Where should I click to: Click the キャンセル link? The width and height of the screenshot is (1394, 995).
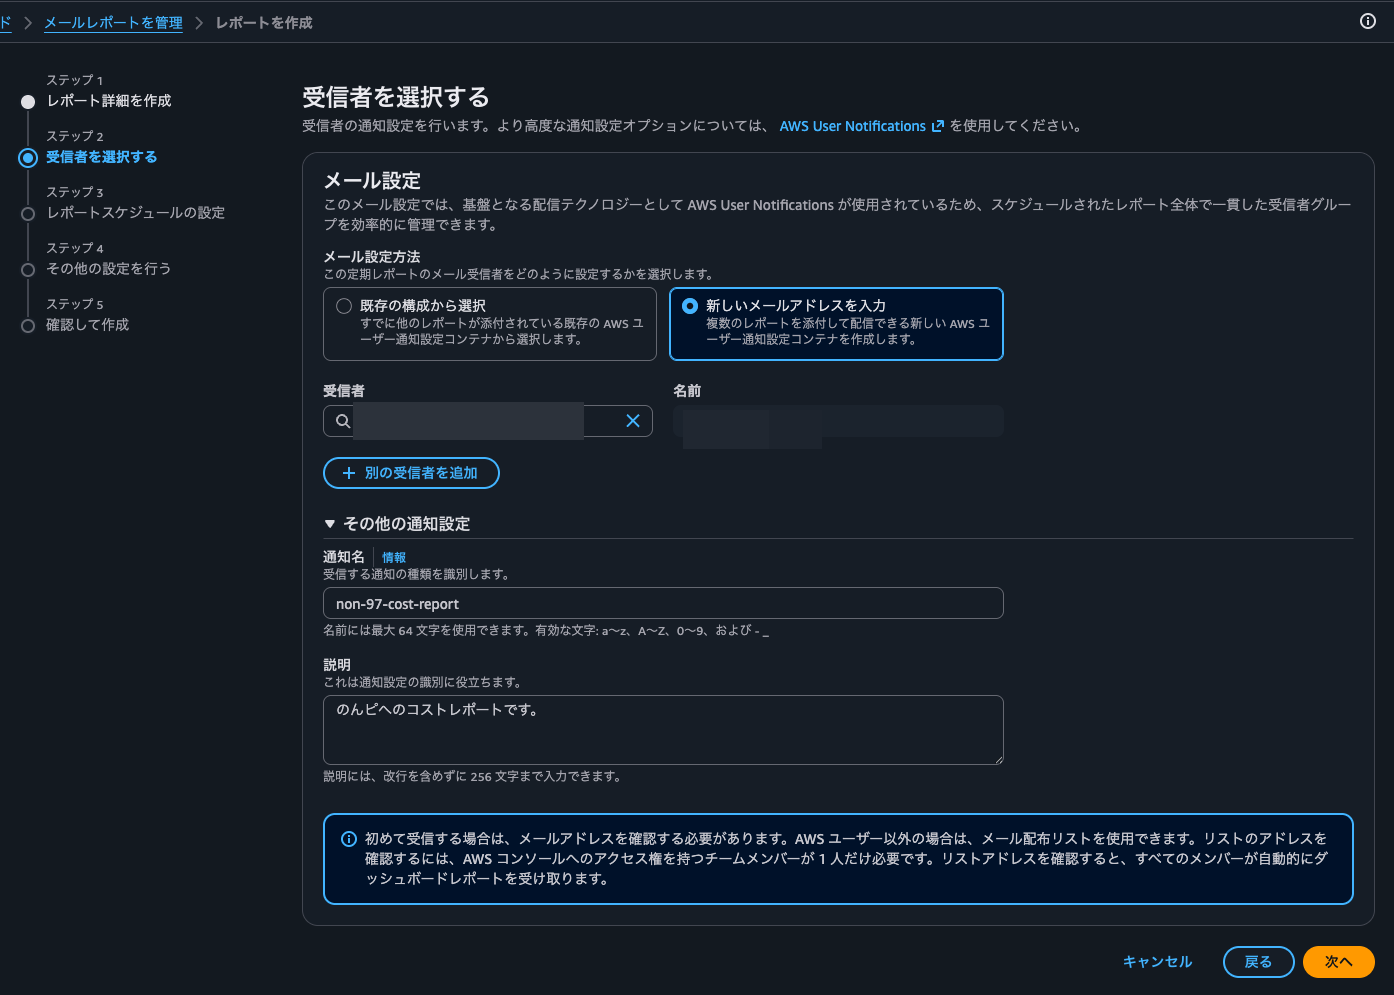[x=1156, y=961]
